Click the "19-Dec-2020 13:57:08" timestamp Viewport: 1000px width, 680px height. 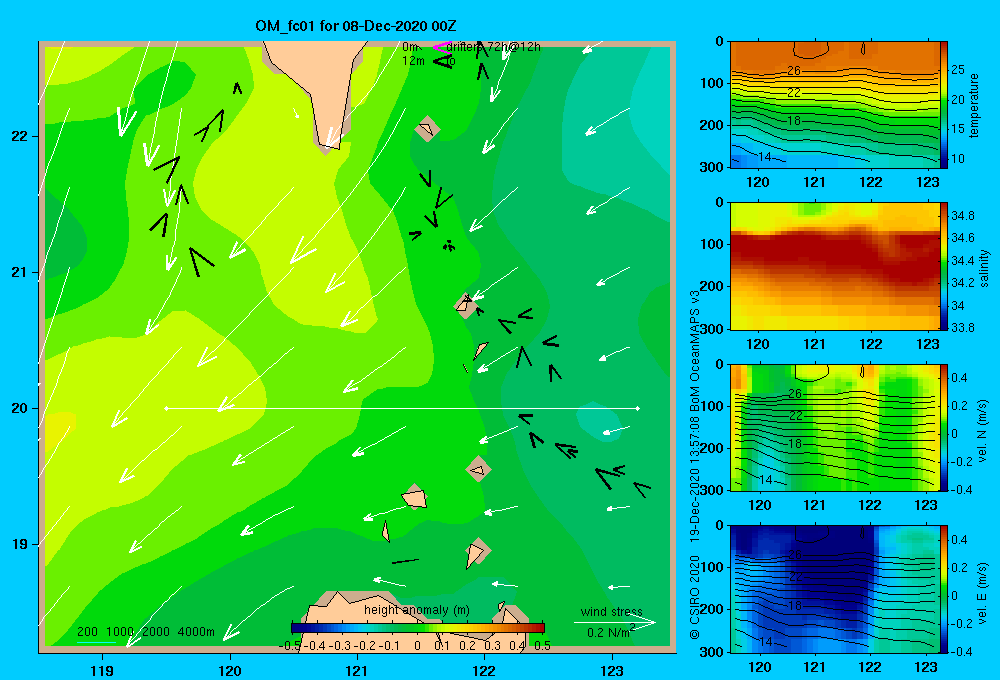pos(695,477)
